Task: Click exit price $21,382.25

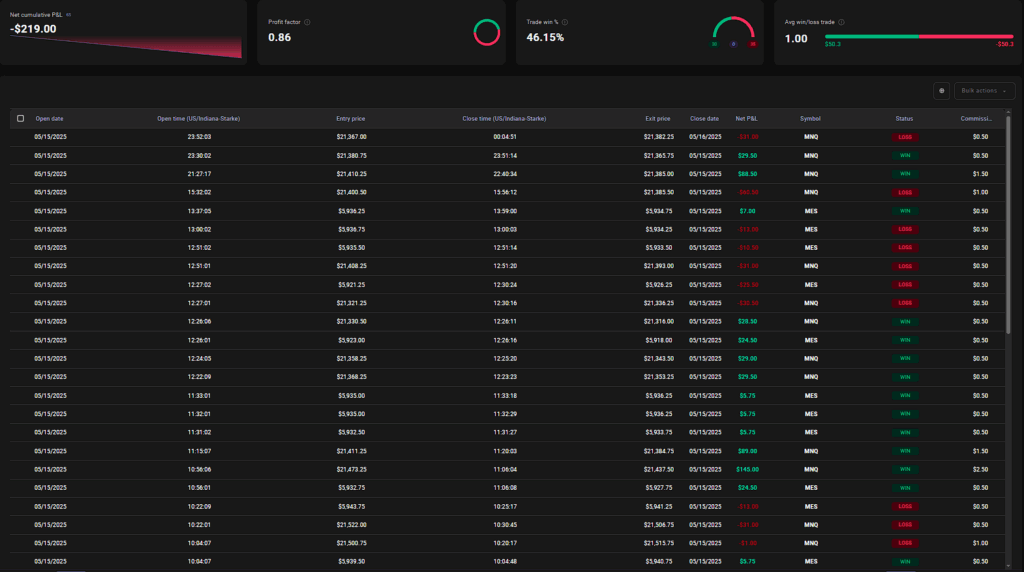Action: pos(658,137)
